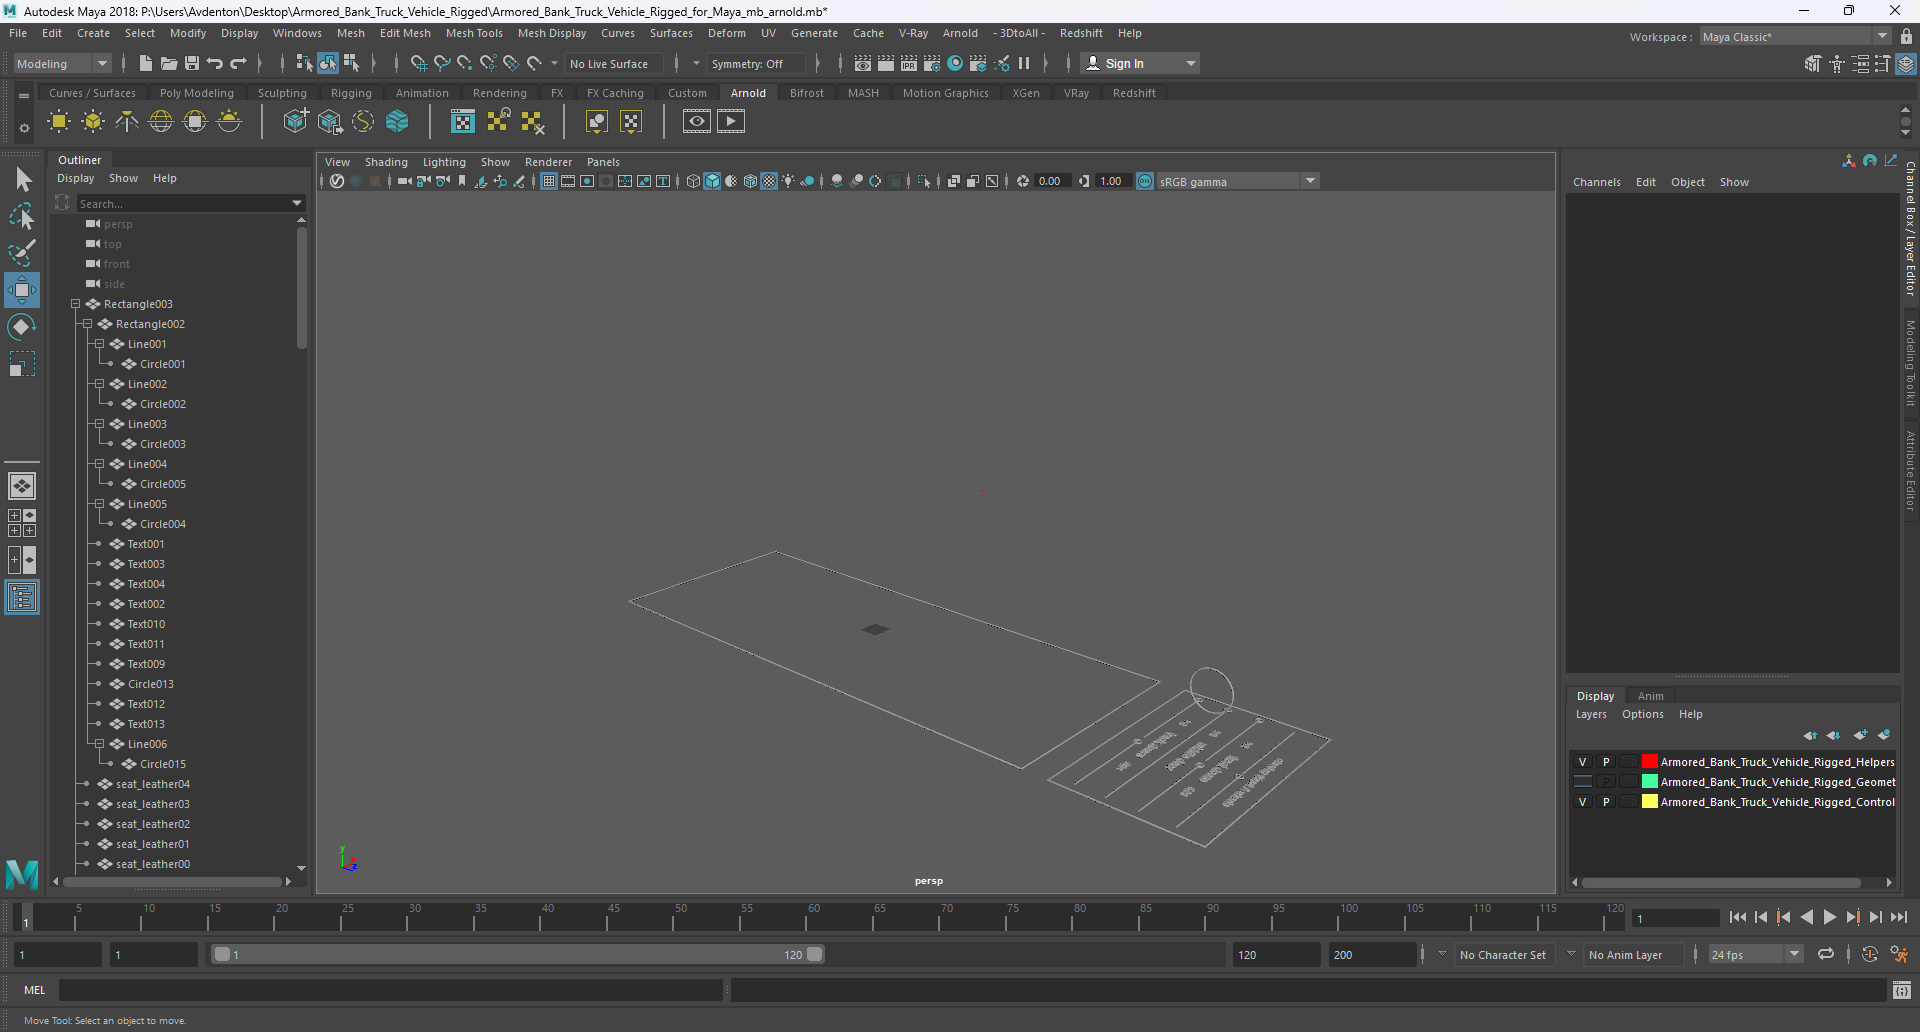This screenshot has width=1920, height=1032.
Task: Toggle the Outliner layout icon
Action: pos(22,598)
